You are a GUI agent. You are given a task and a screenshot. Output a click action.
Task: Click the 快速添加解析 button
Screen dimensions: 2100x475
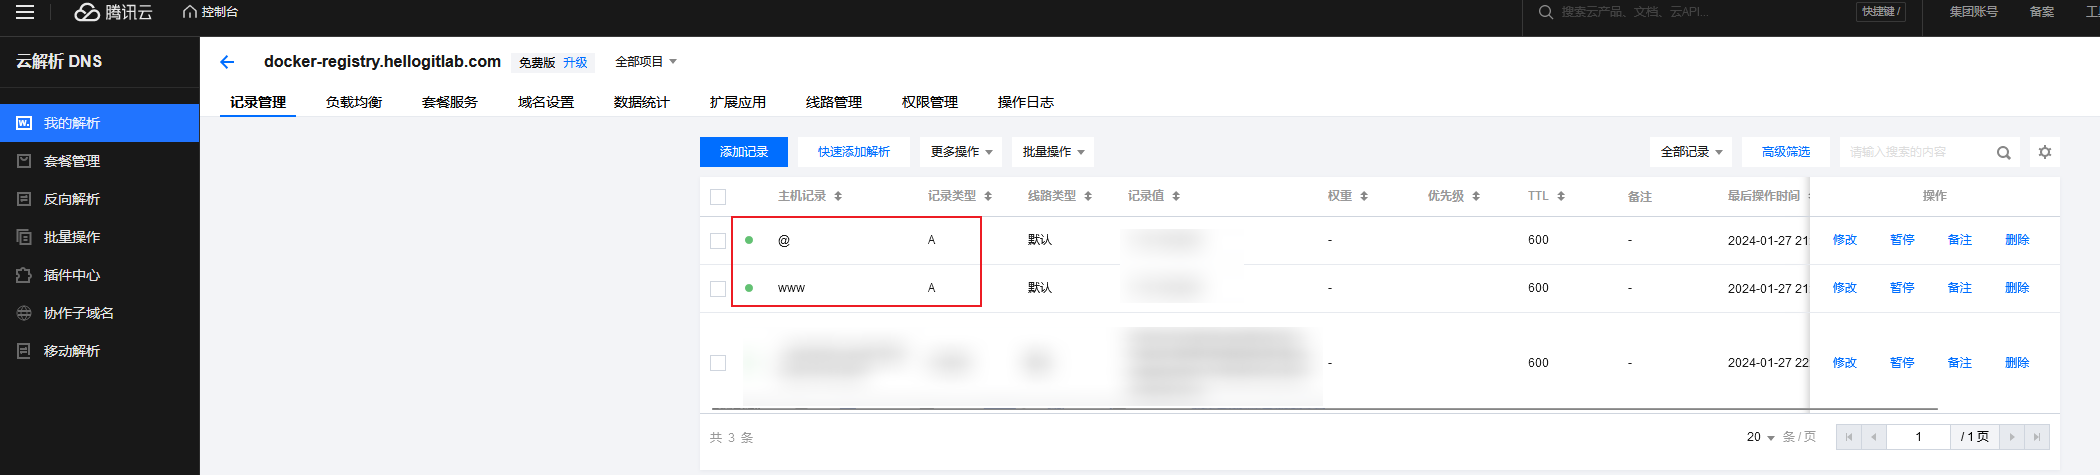(x=854, y=152)
